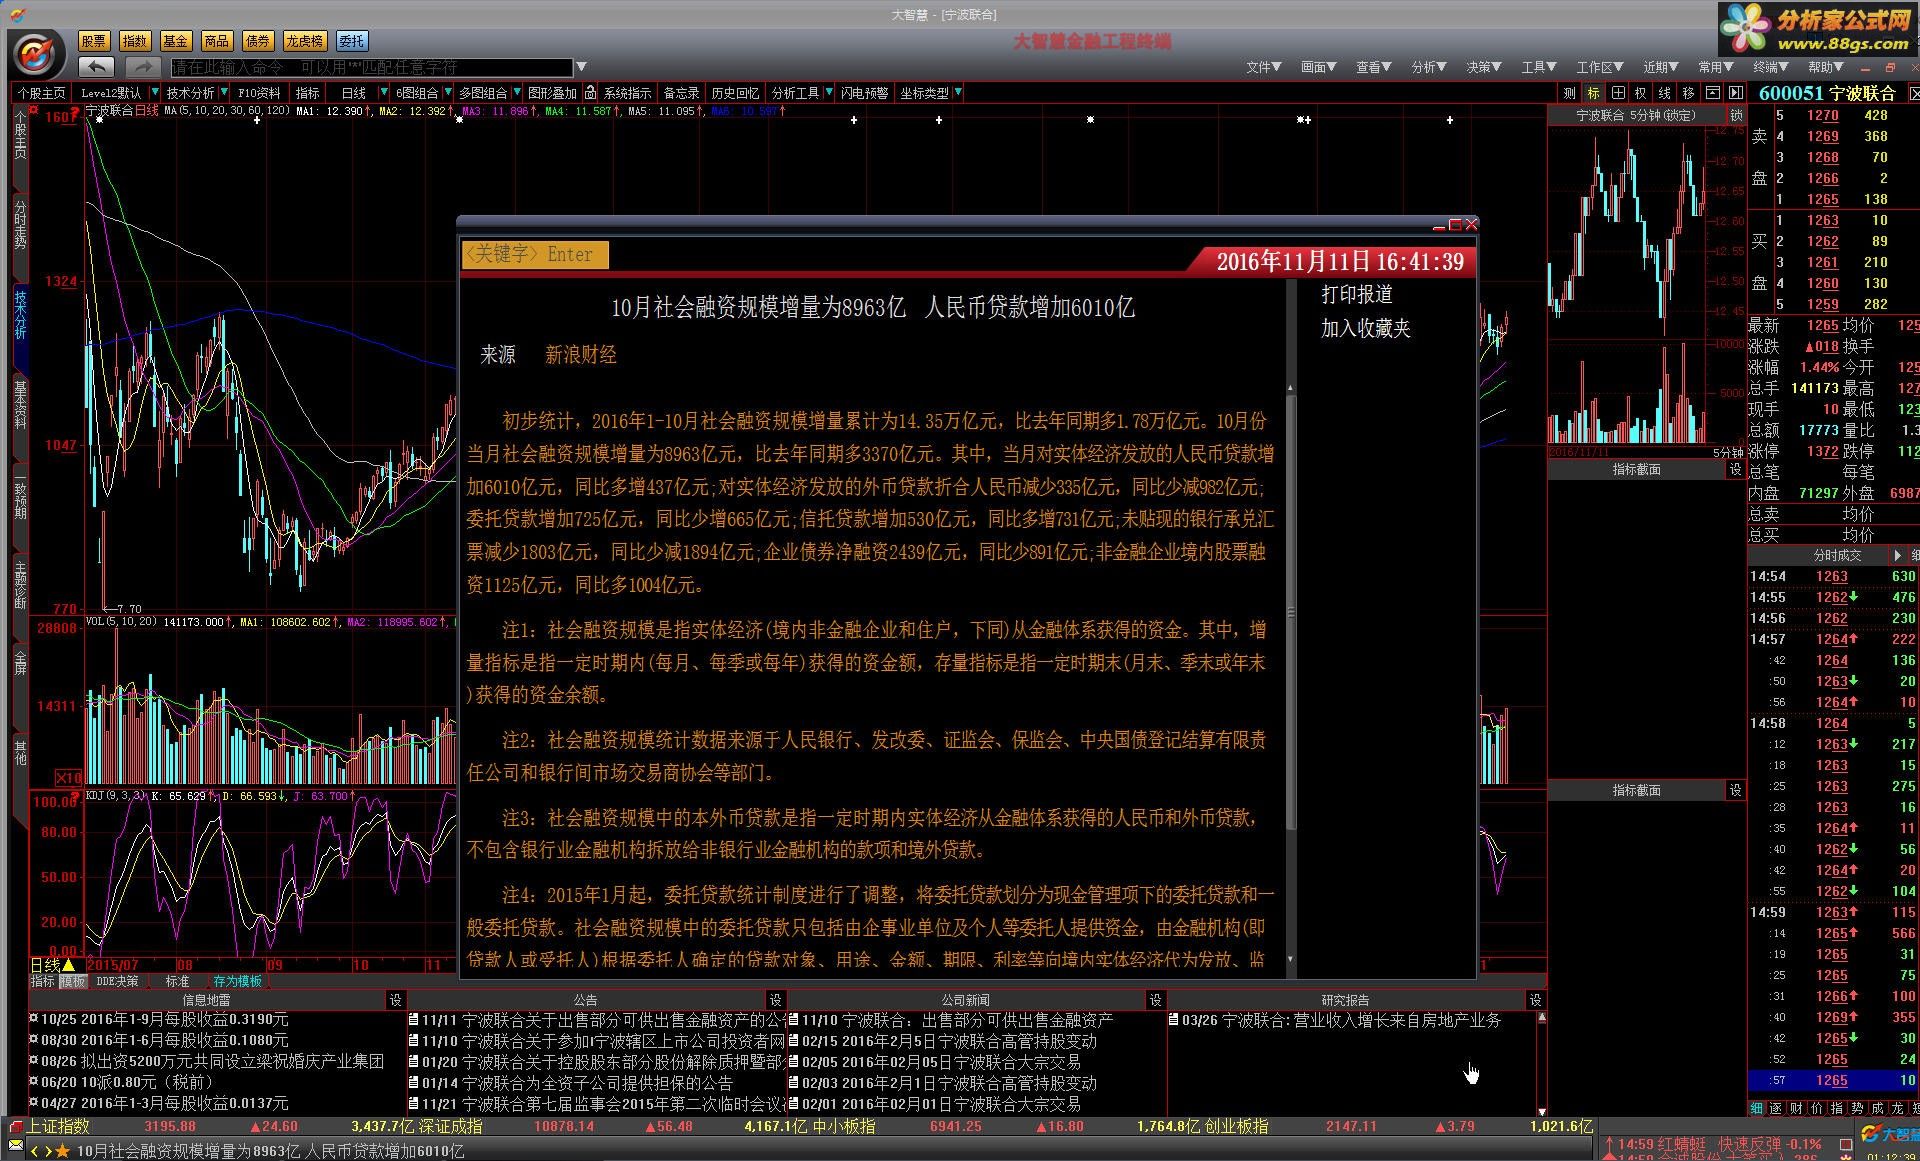
Task: Open the 查看 menu
Action: coord(1373,67)
